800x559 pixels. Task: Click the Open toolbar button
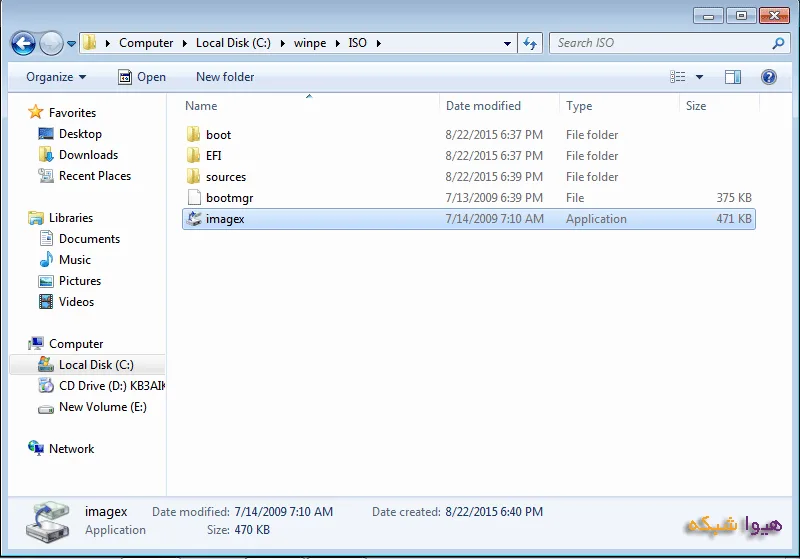(142, 77)
